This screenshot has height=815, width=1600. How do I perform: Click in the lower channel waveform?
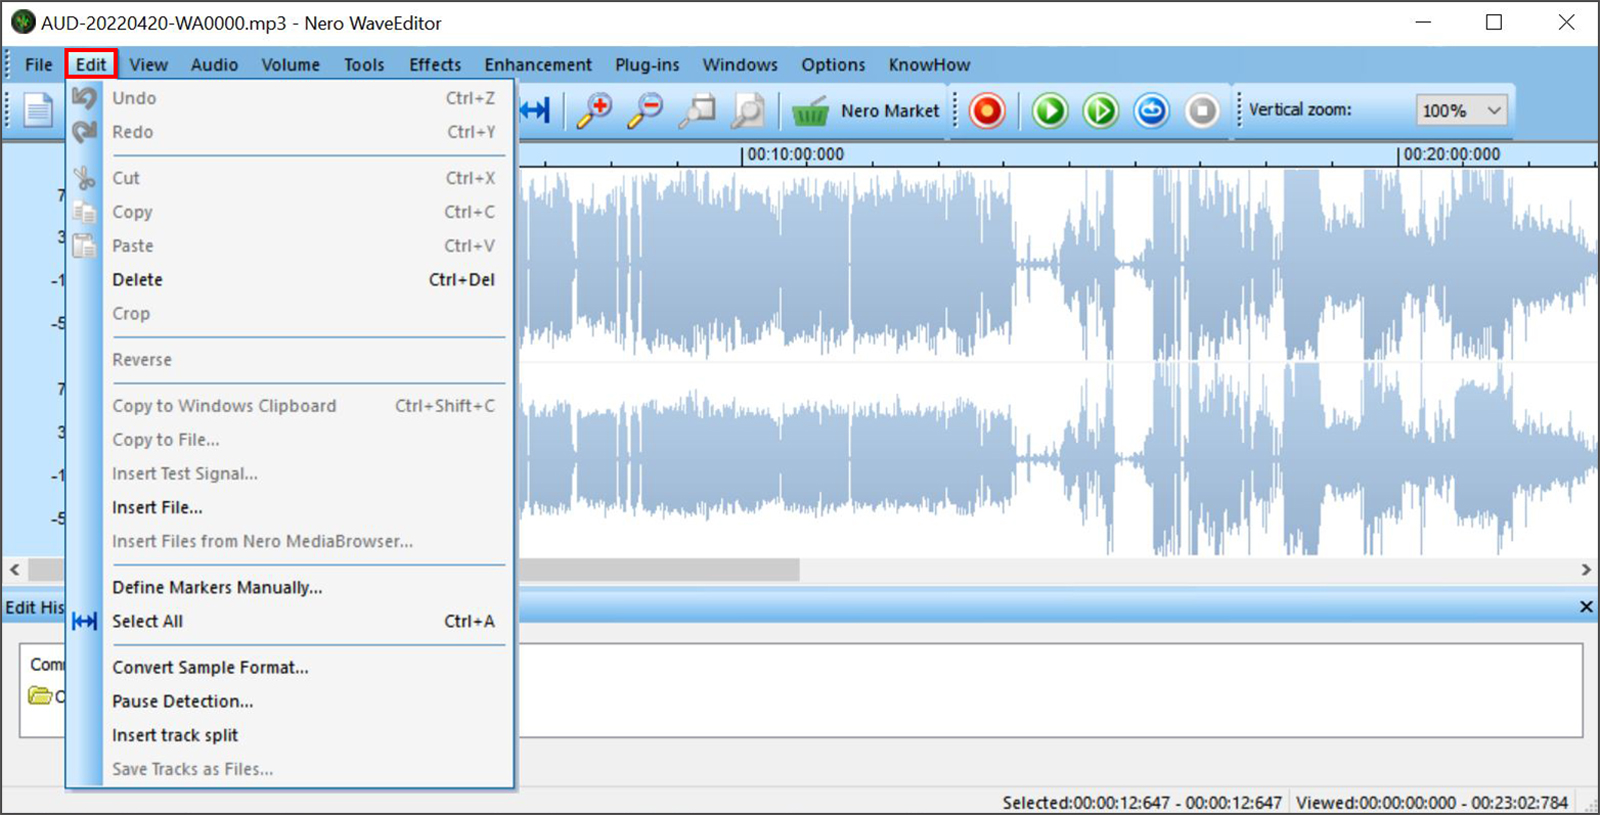(x=1057, y=460)
